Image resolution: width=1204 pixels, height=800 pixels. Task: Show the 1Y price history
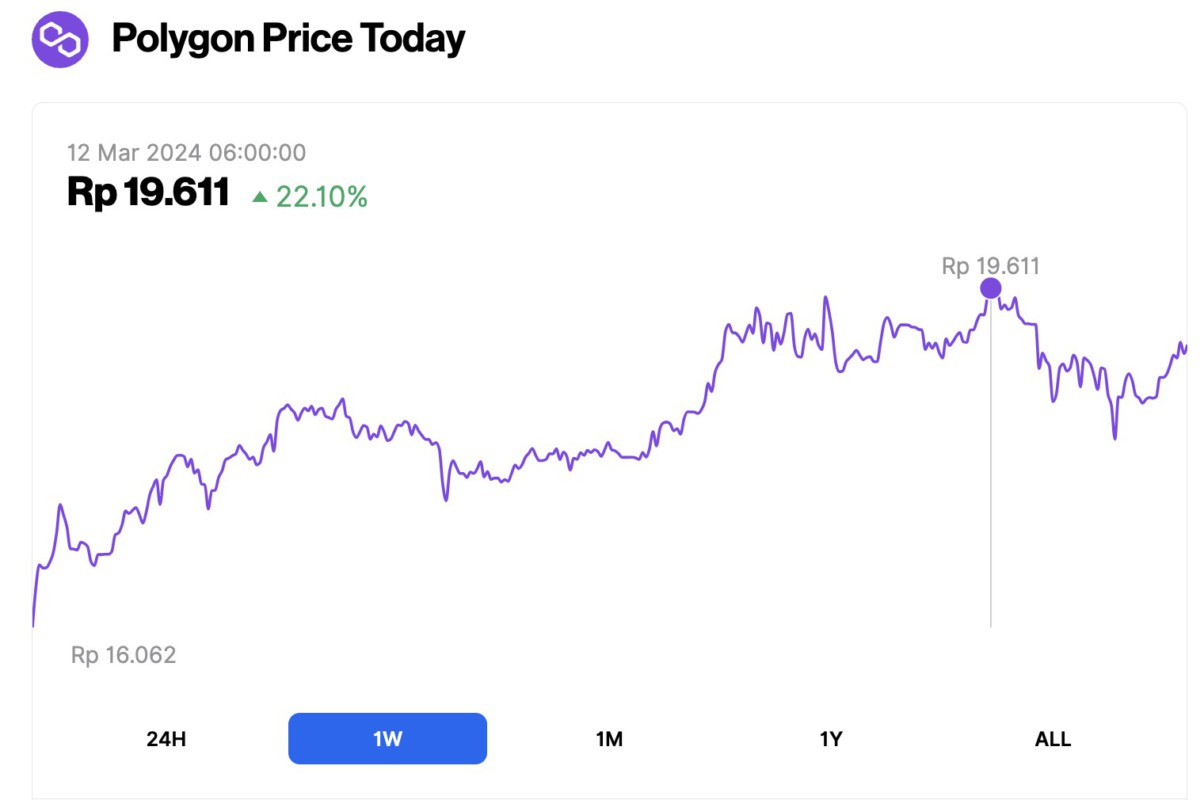(x=831, y=739)
